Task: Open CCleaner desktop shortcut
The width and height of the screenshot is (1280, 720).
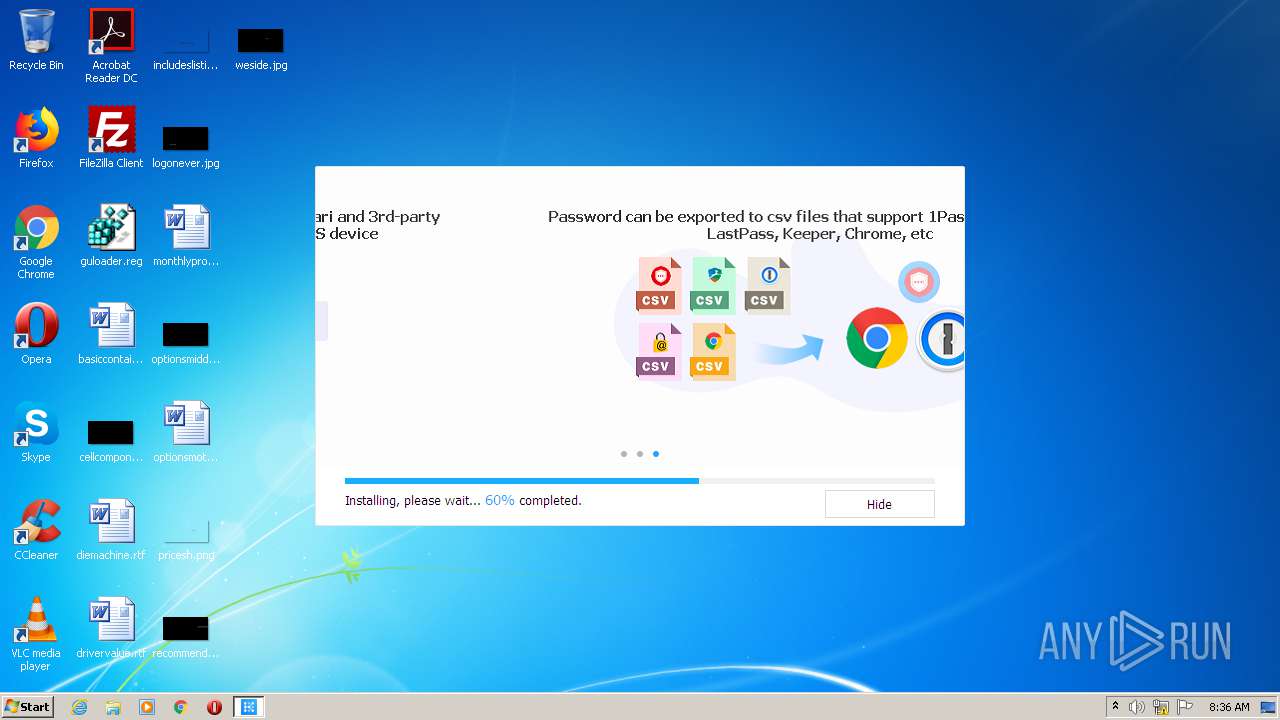Action: tap(36, 530)
